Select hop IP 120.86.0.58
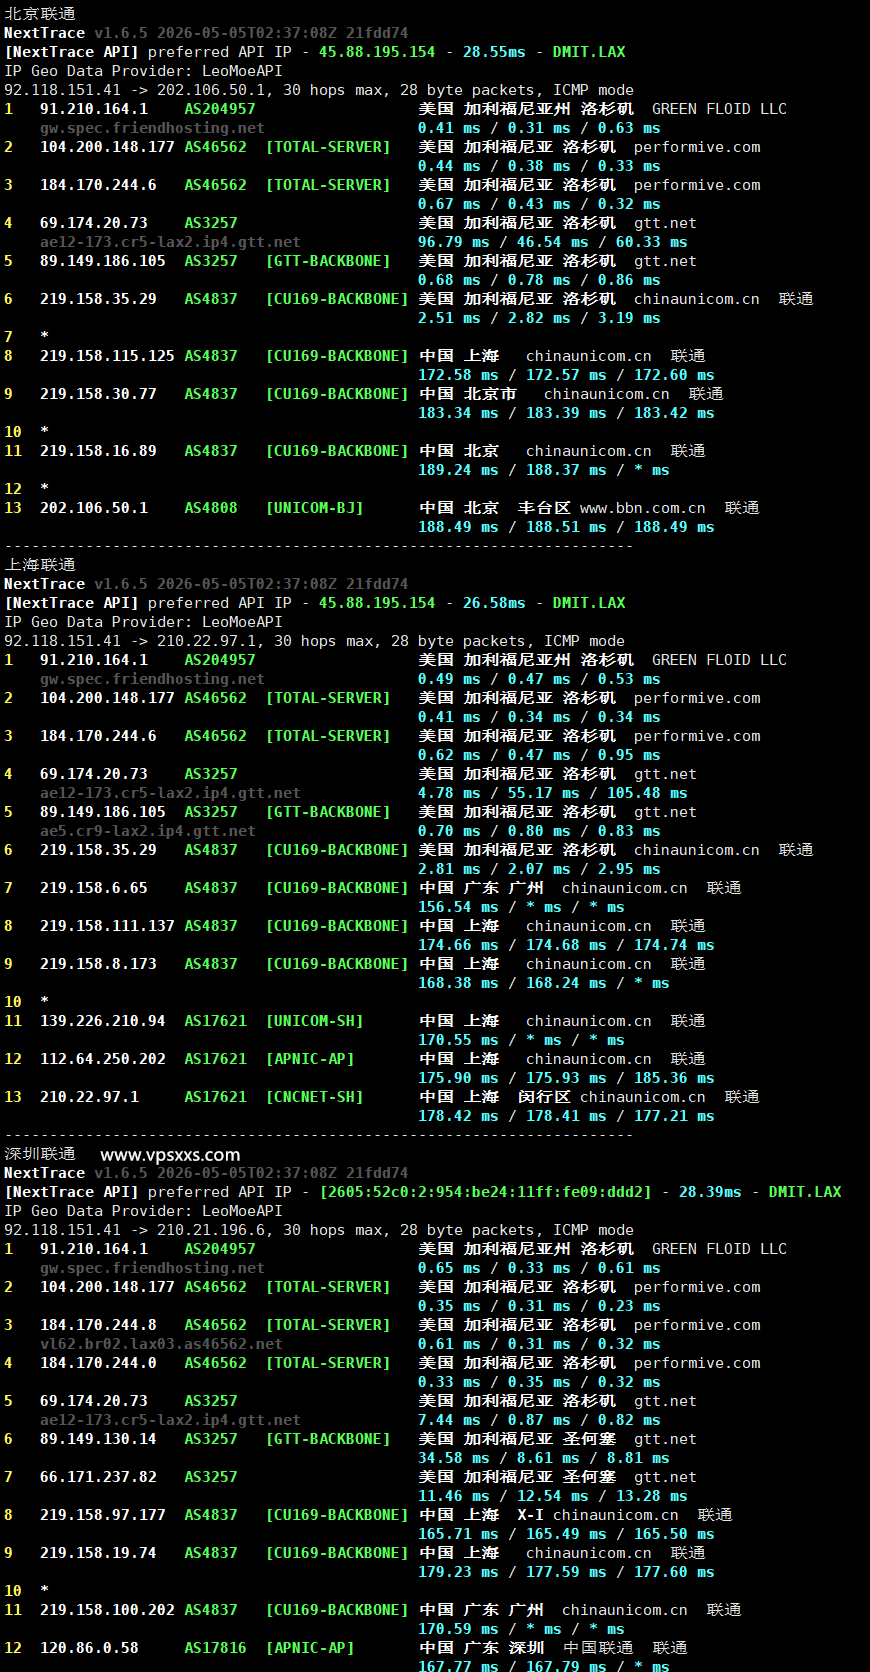This screenshot has width=870, height=1672. (89, 1648)
